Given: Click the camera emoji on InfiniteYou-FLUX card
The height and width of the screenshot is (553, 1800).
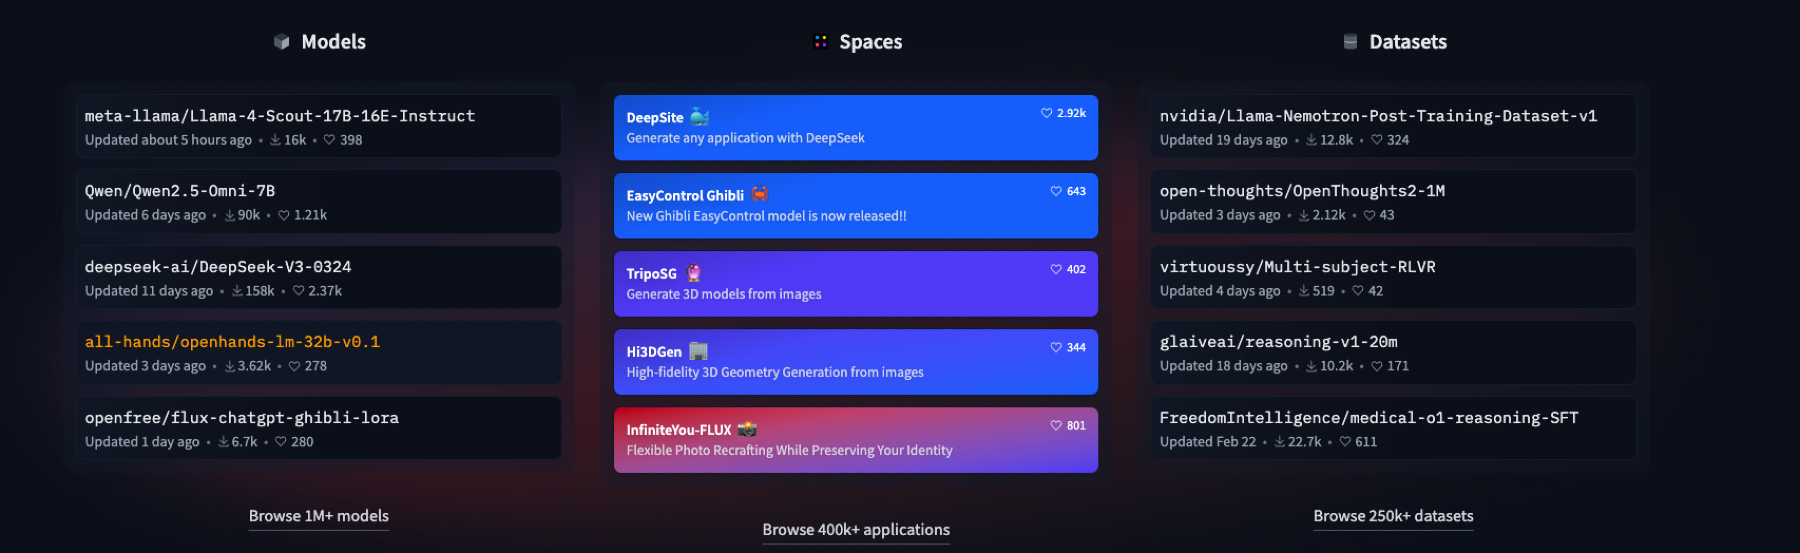Looking at the screenshot, I should tap(747, 429).
